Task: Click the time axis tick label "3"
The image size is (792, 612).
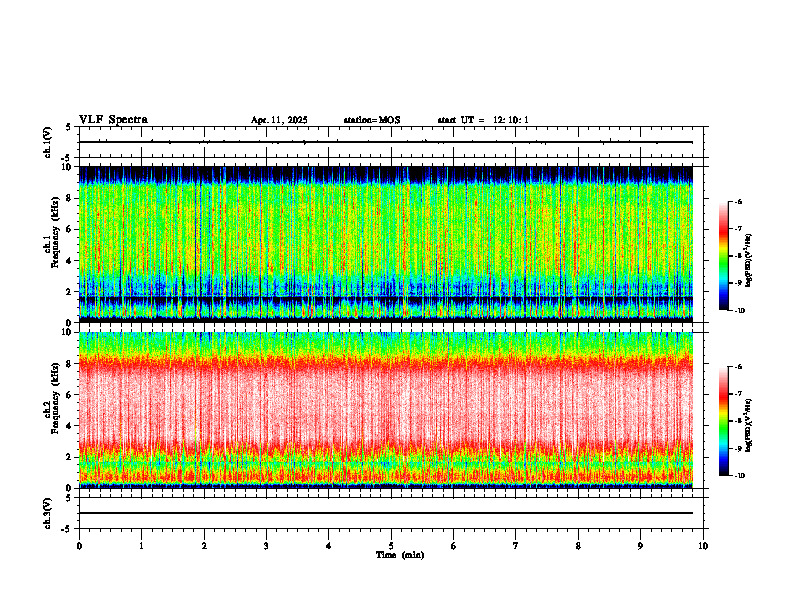Action: click(x=266, y=546)
